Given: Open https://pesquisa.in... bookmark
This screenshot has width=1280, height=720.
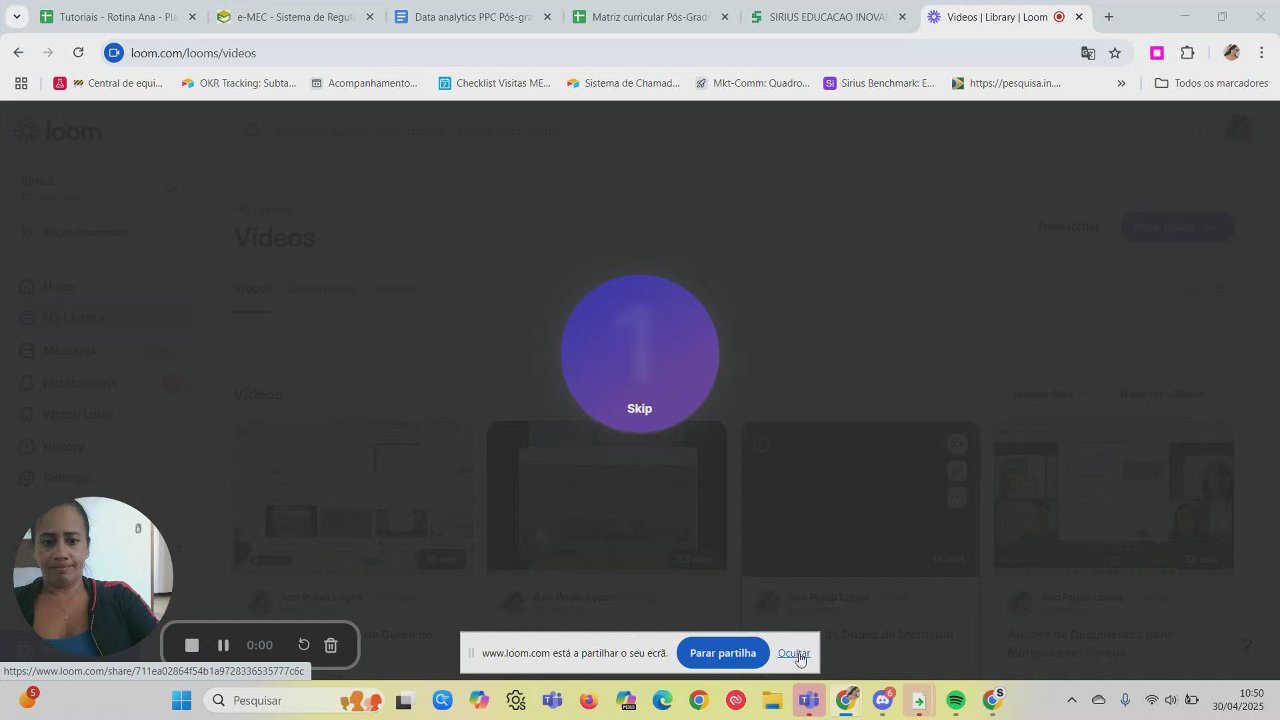Looking at the screenshot, I should pos(1006,83).
